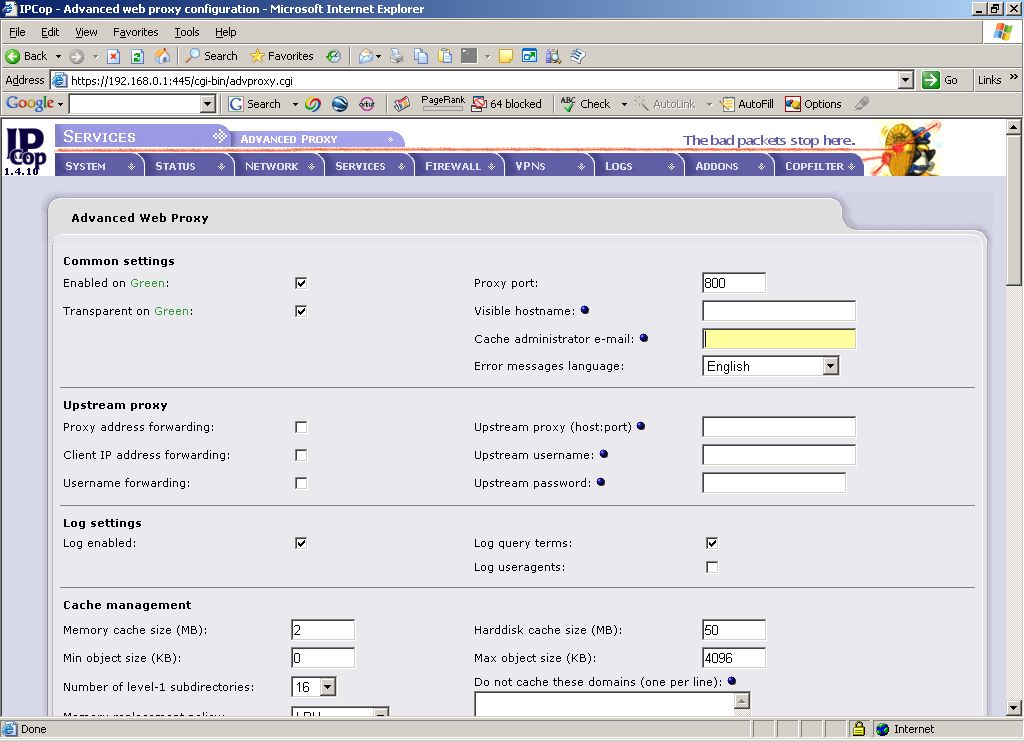Click the blue Google Earth globe icon
This screenshot has width=1024, height=742.
point(340,104)
